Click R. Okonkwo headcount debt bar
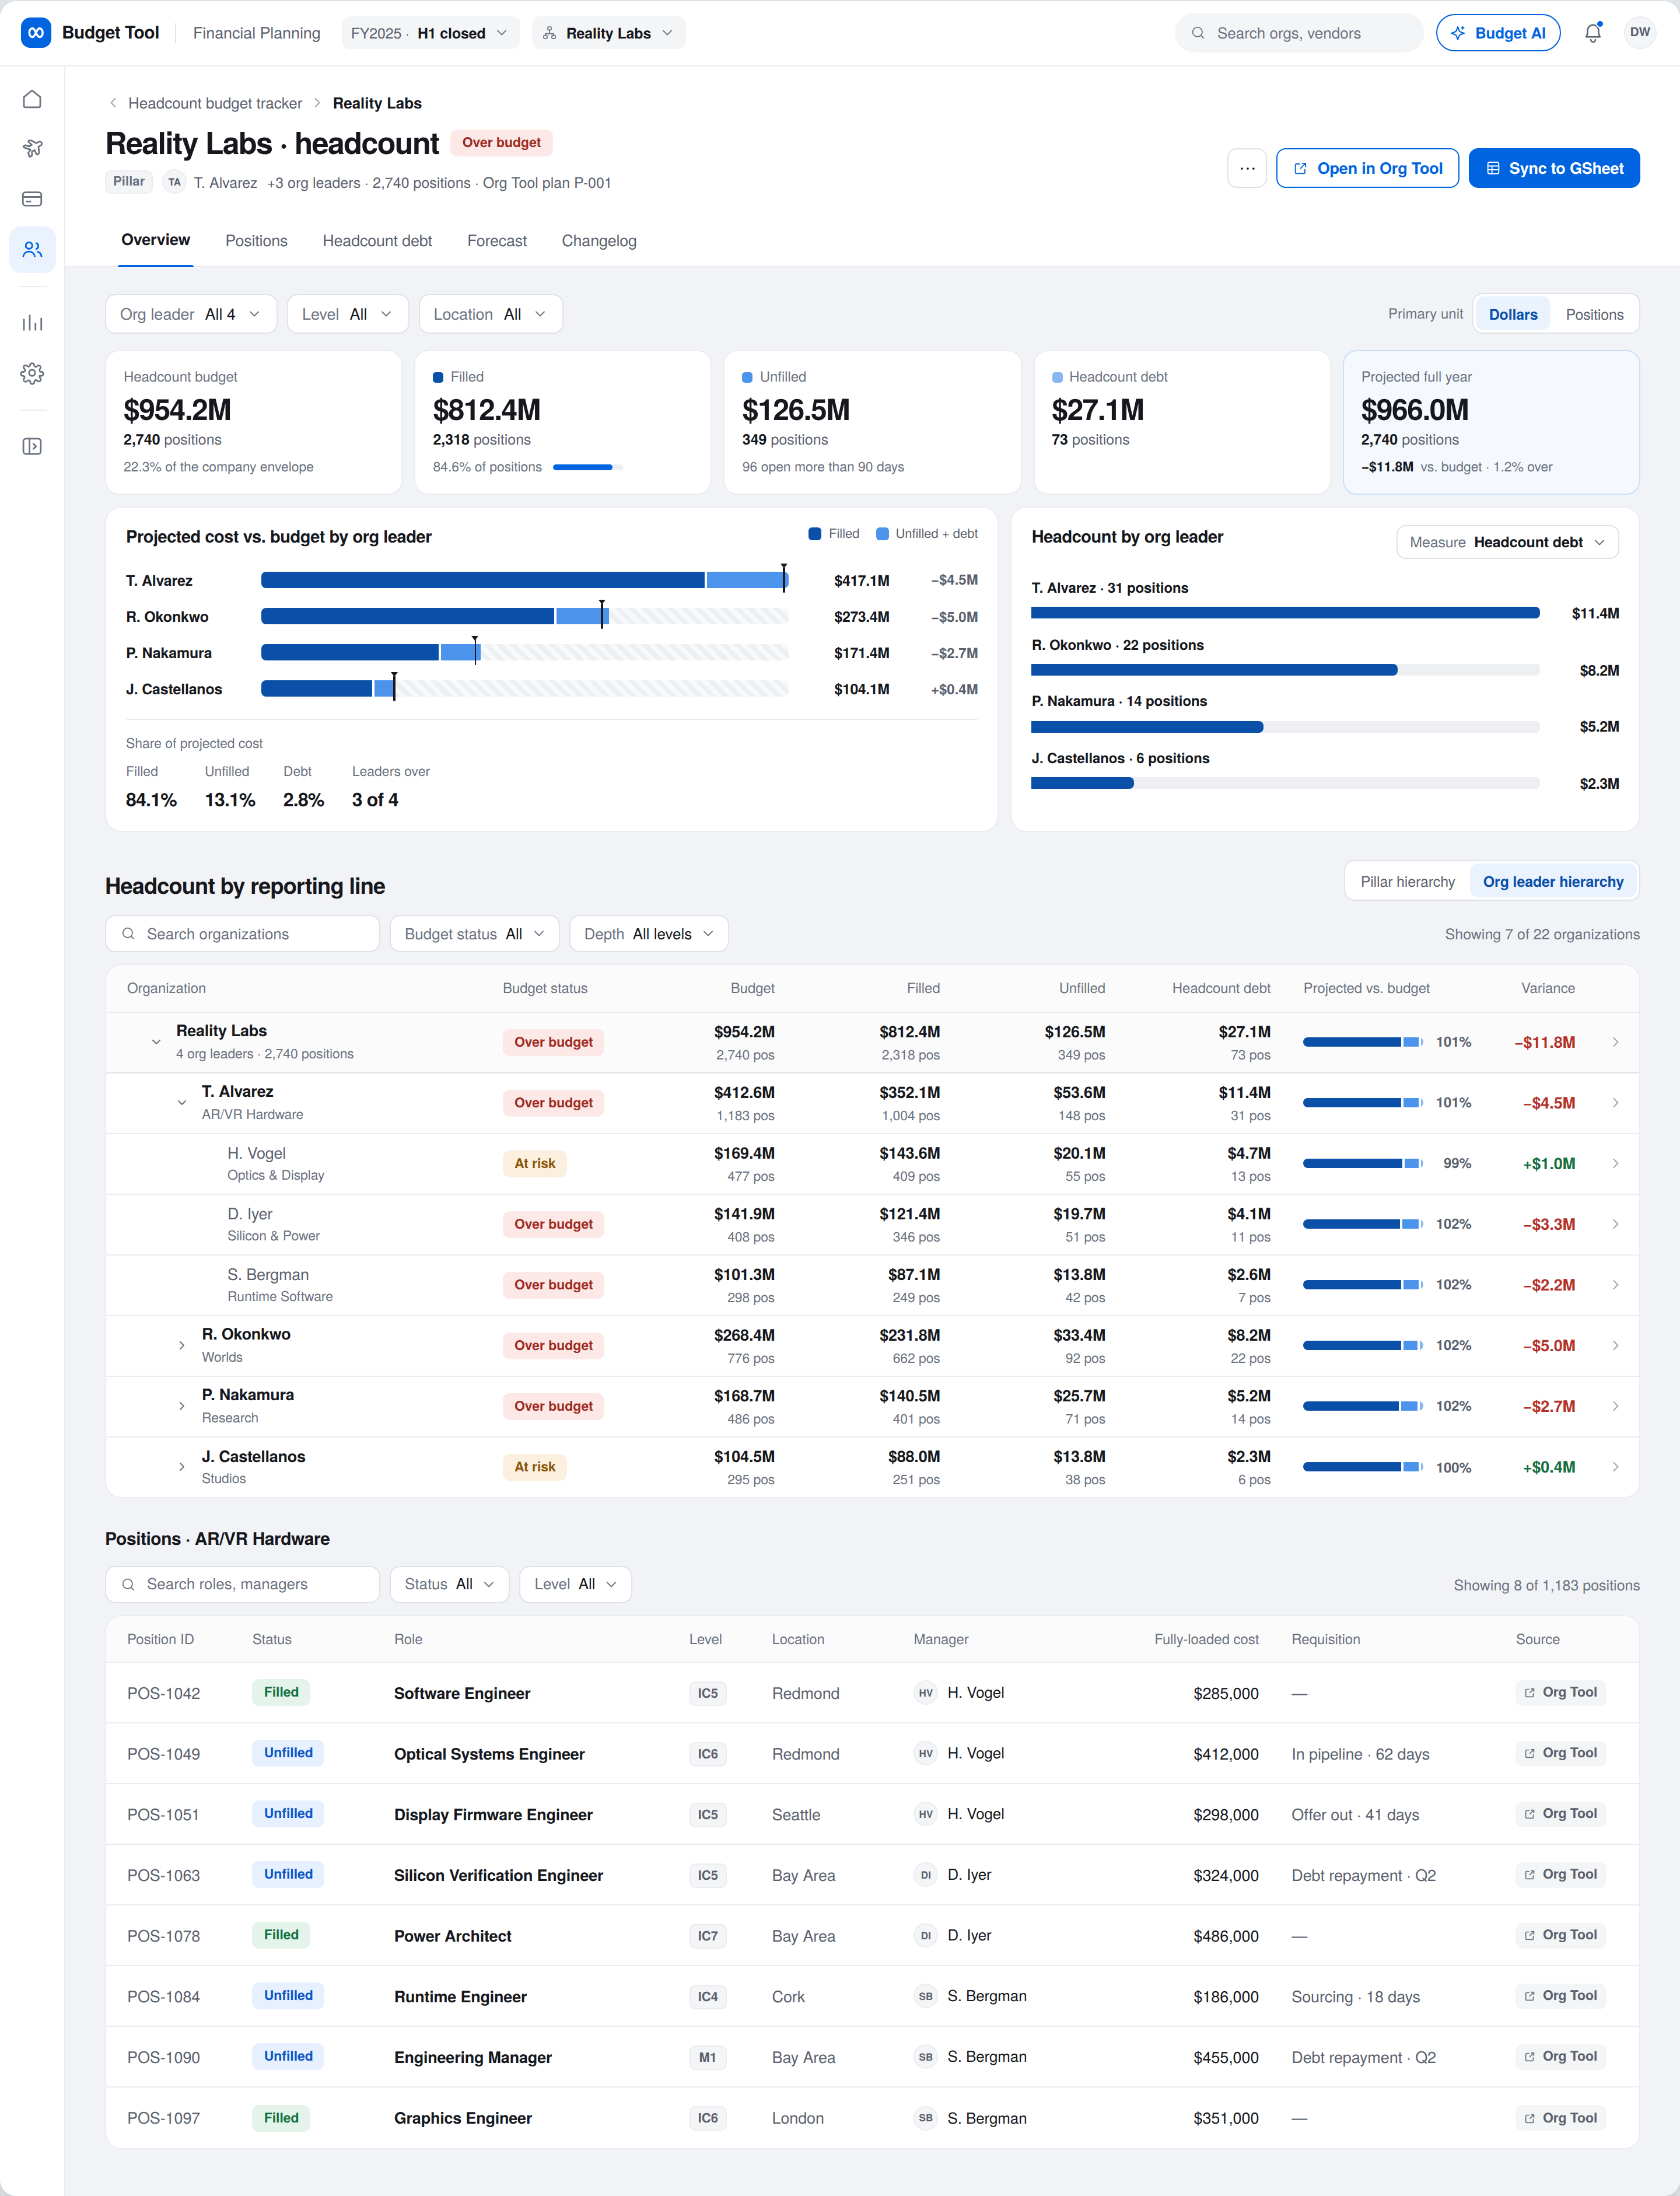 coord(1285,670)
